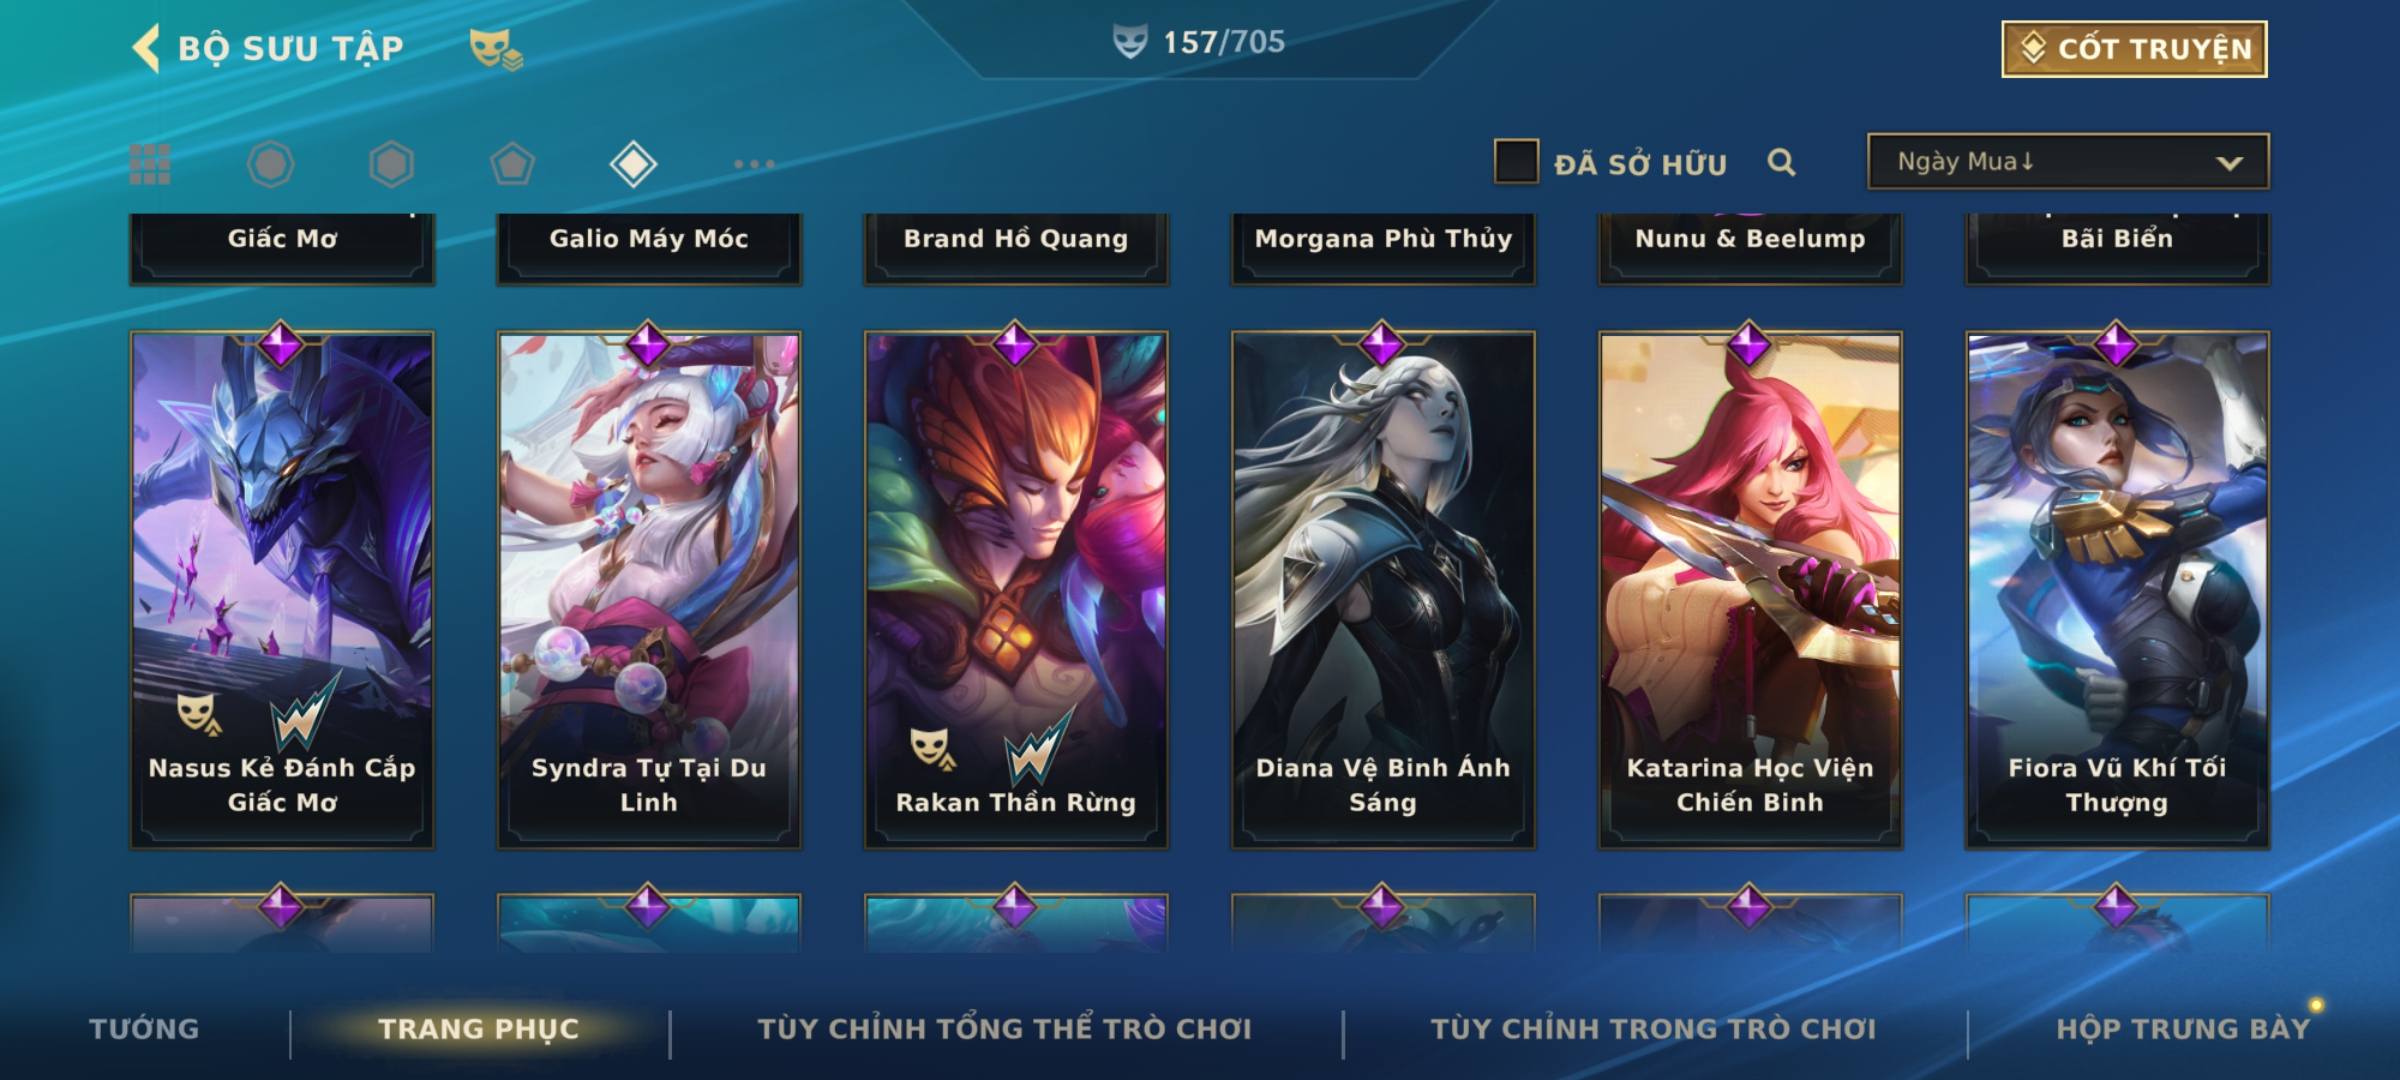2400x1080 pixels.
Task: Show more filters with three dots
Action: point(754,164)
